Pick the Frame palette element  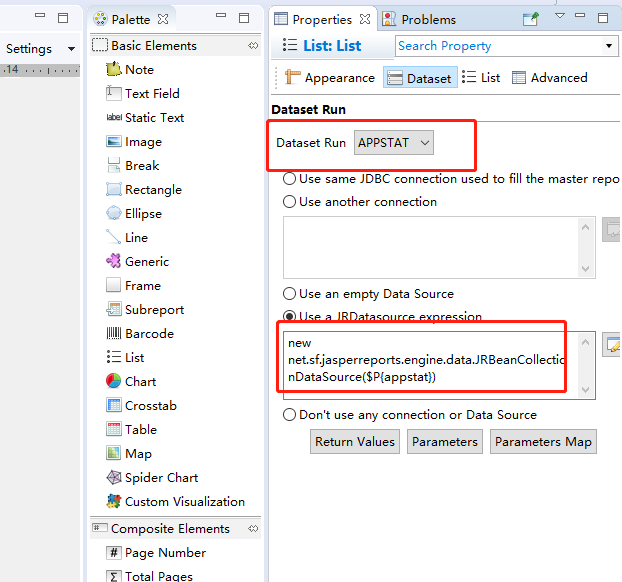point(133,286)
